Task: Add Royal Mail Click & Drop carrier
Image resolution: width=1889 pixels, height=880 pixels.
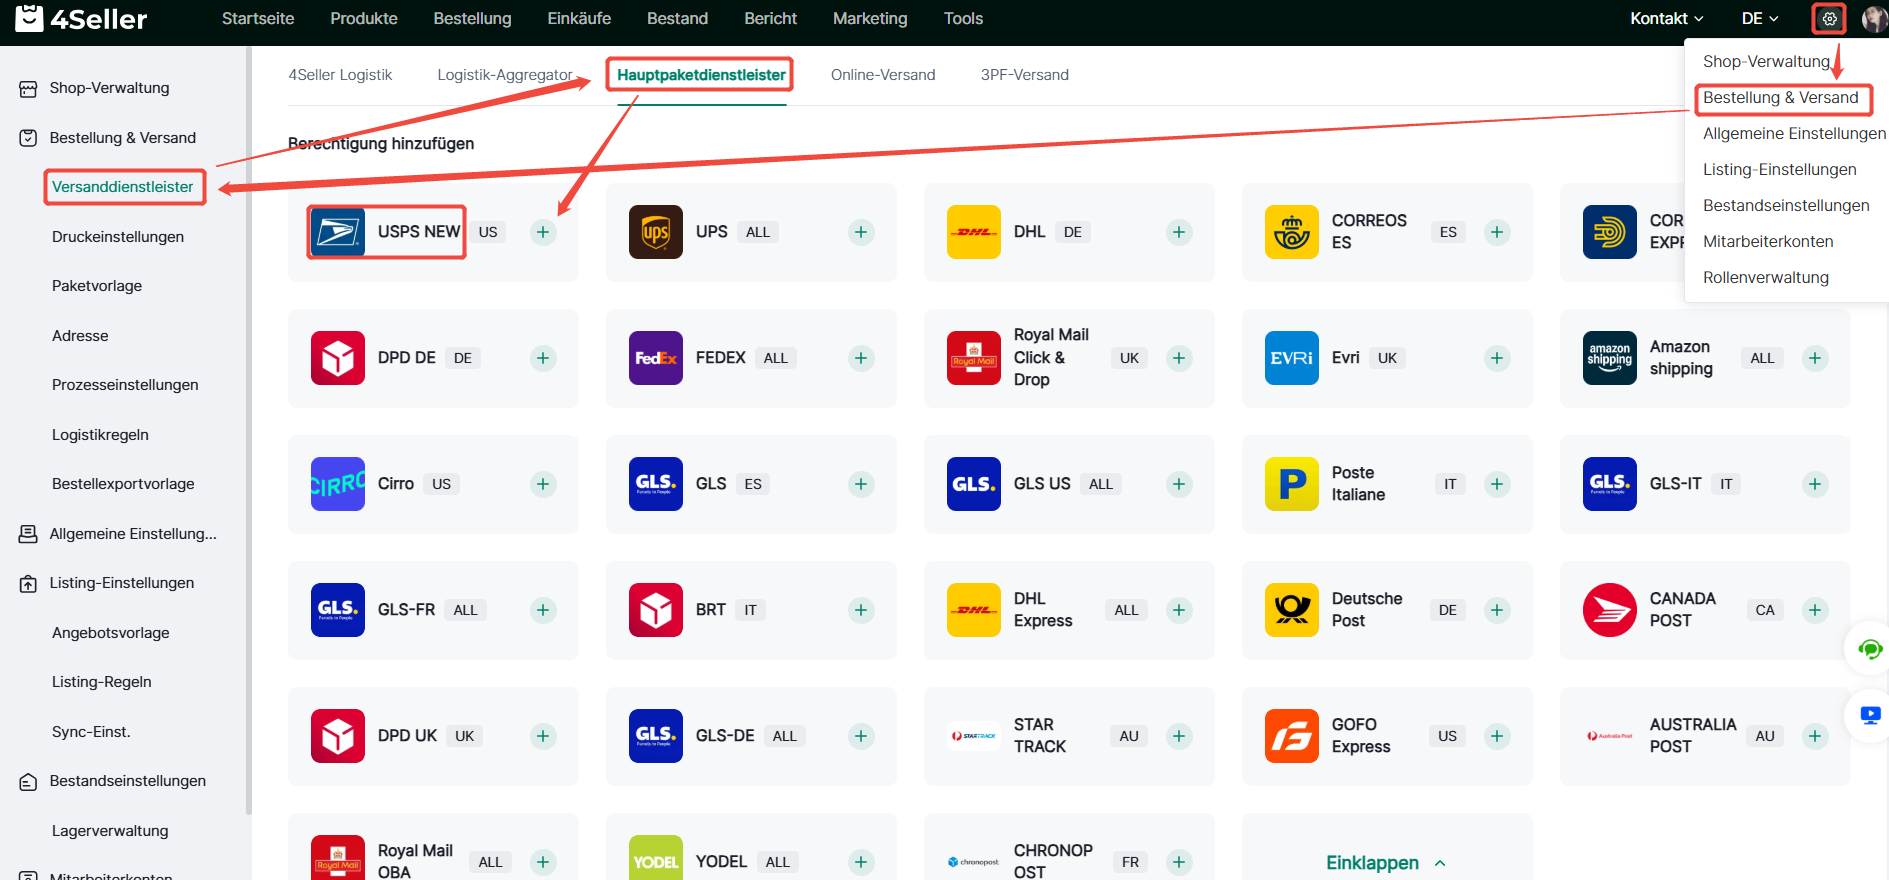Action: click(1179, 358)
